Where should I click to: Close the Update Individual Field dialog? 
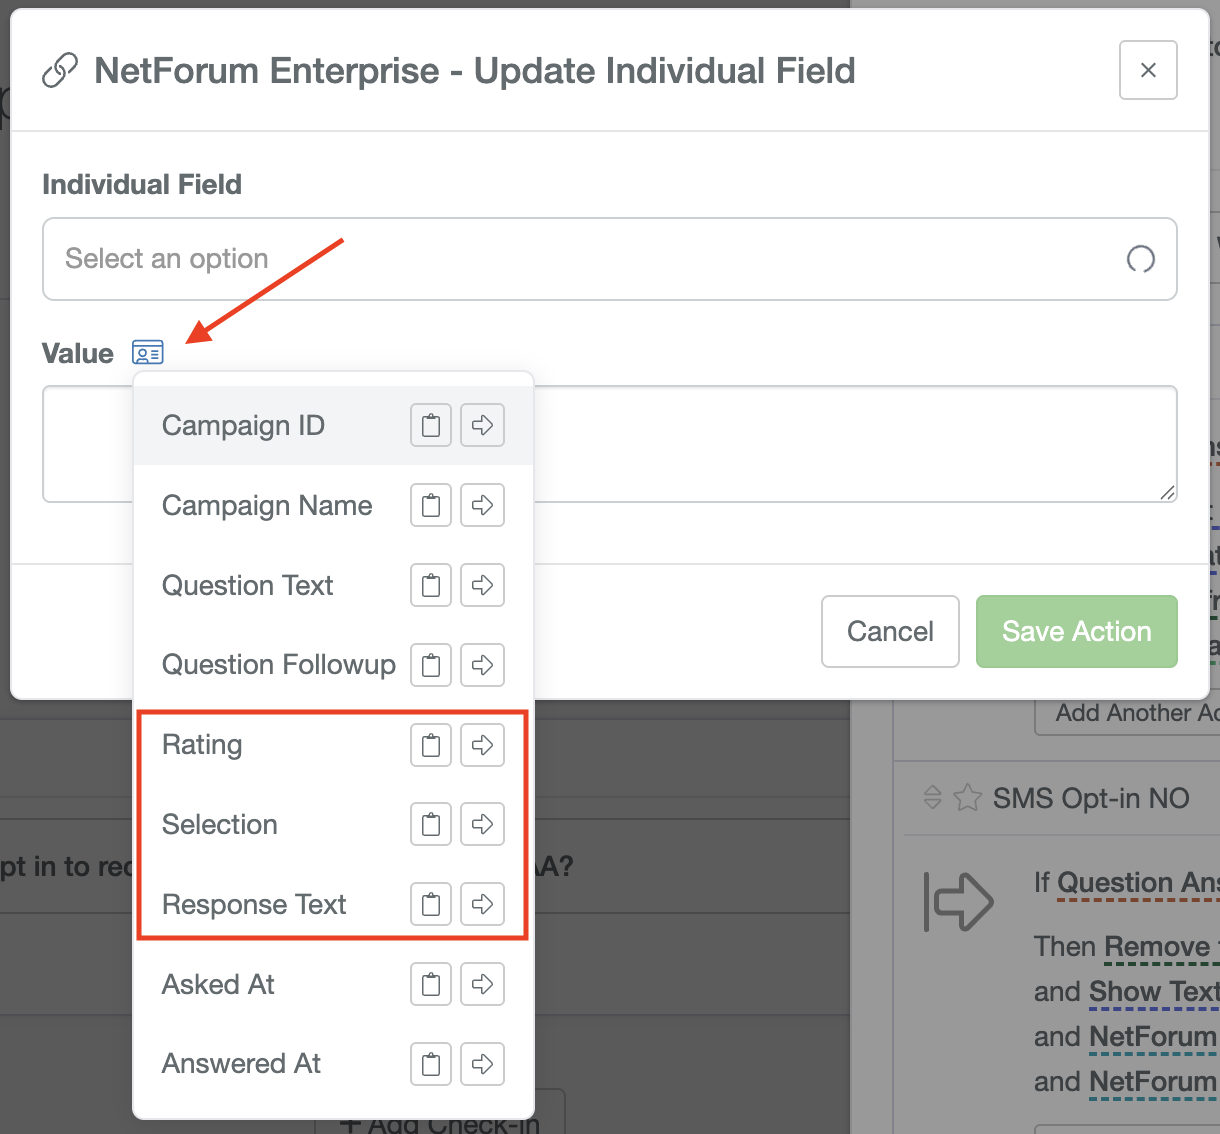(x=1148, y=70)
